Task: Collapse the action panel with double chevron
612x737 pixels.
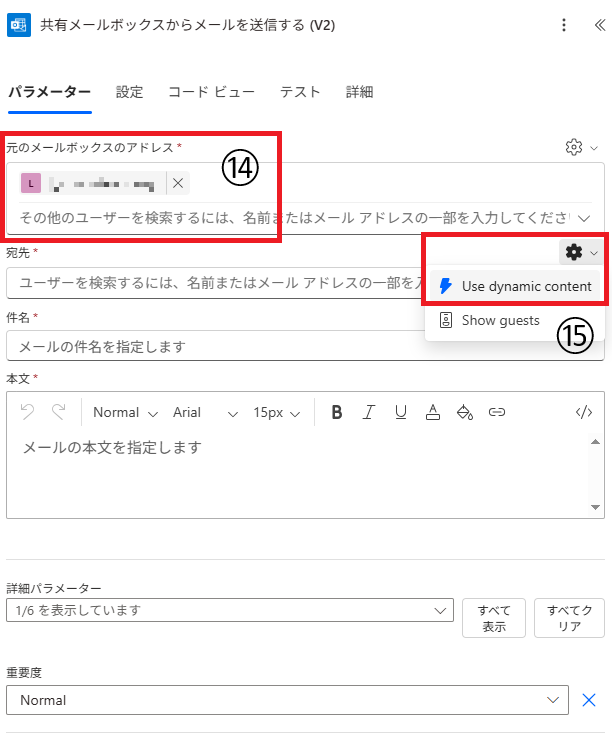Action: pyautogui.click(x=599, y=25)
